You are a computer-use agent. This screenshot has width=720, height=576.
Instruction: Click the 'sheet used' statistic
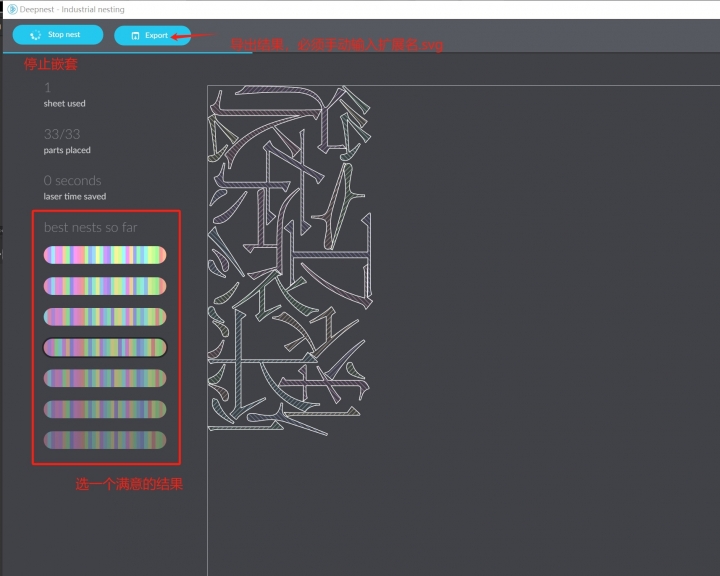(64, 103)
